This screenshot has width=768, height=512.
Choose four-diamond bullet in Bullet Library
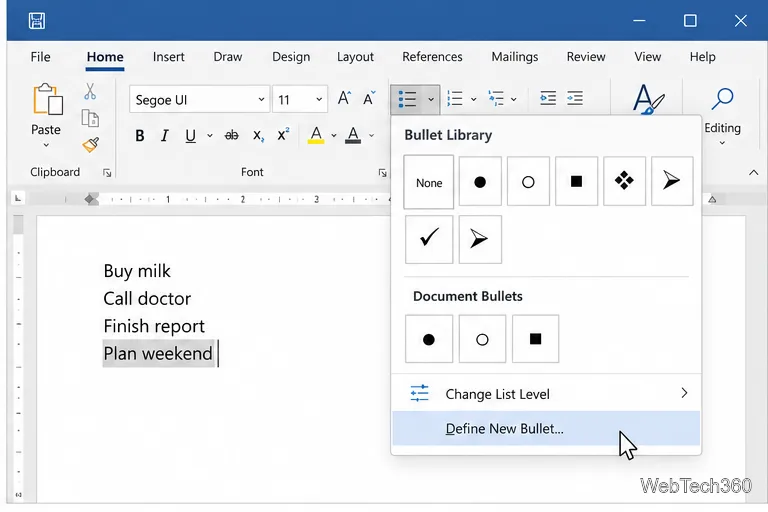pyautogui.click(x=624, y=181)
